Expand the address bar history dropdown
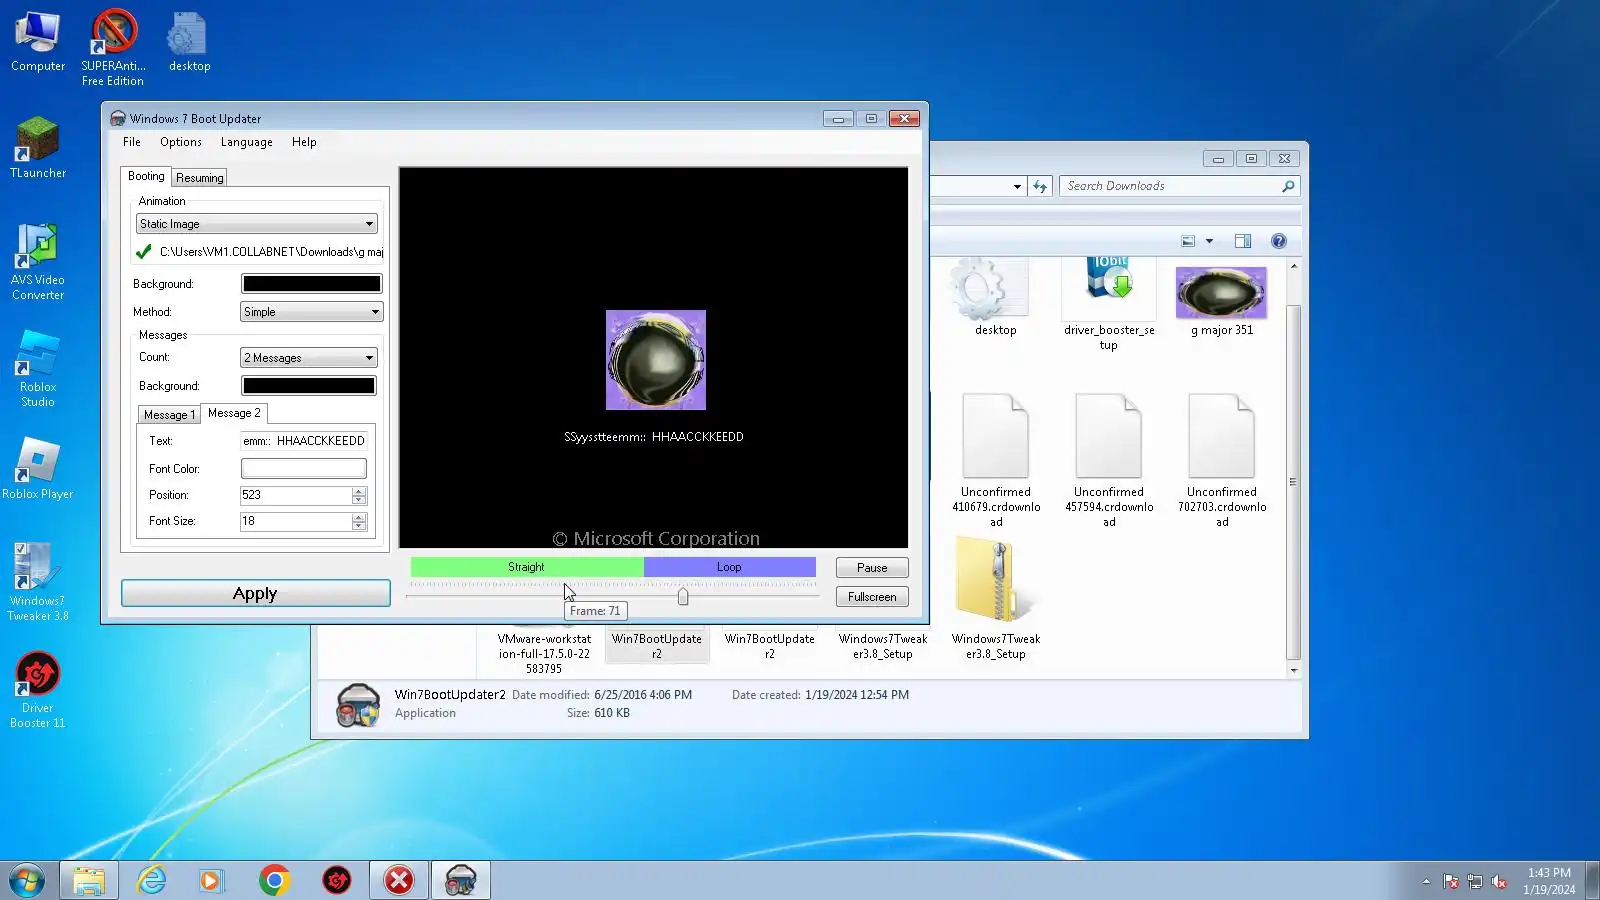1600x900 pixels. pyautogui.click(x=1017, y=186)
